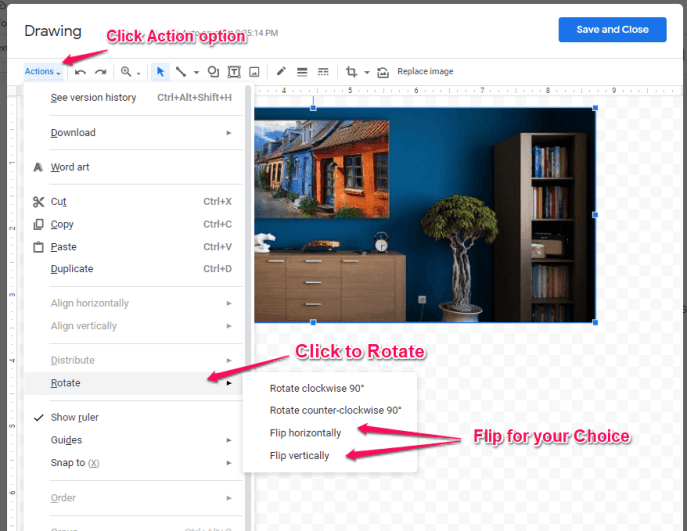Click the bottom-center resize handle
This screenshot has width=687, height=531.
coord(313,322)
